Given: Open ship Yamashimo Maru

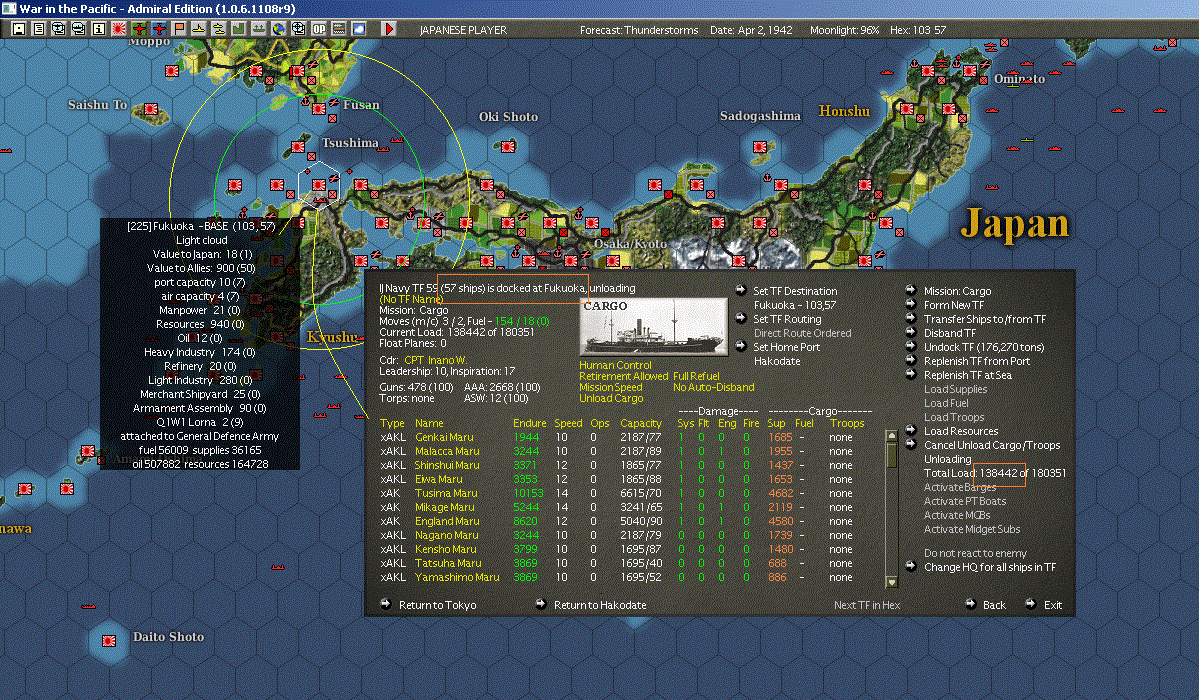Looking at the screenshot, I should pos(457,578).
